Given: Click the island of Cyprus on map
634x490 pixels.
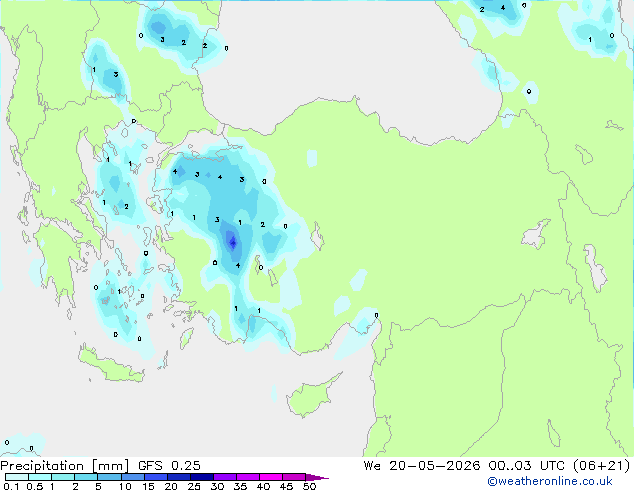Looking at the screenshot, I should tap(311, 397).
